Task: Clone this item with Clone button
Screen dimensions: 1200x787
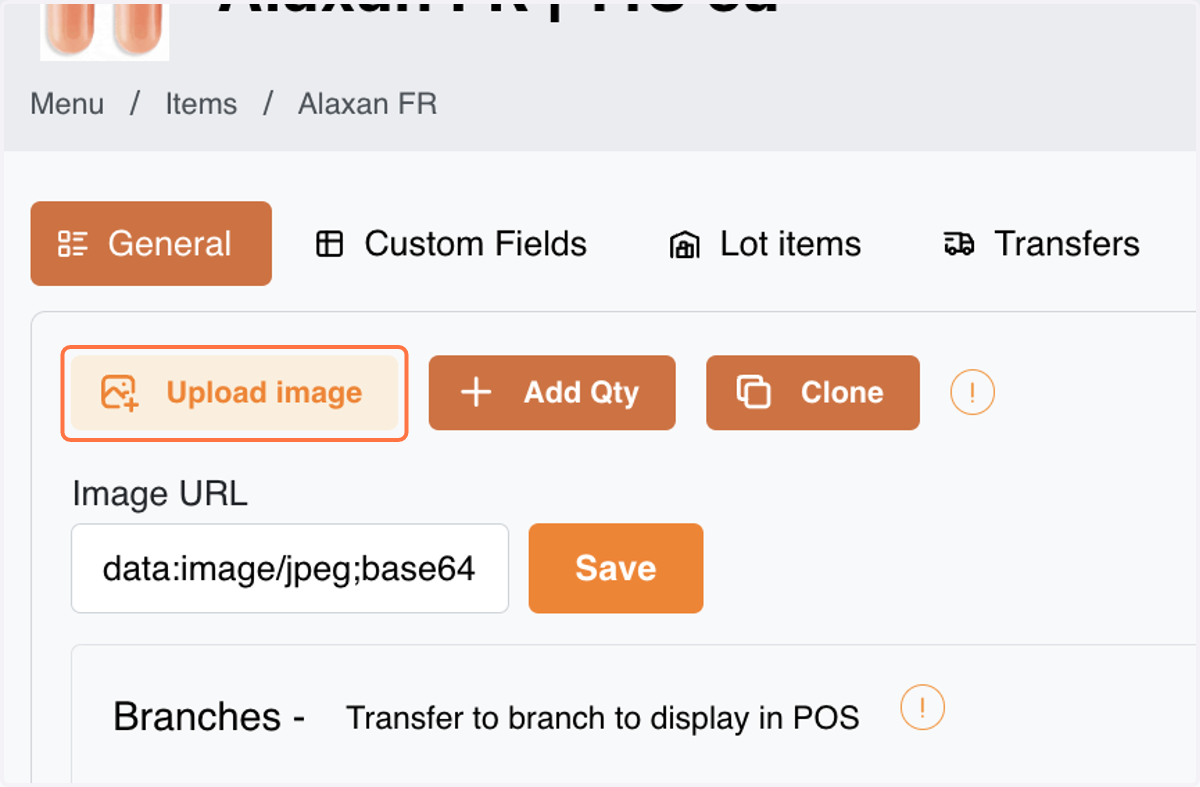Action: [813, 393]
